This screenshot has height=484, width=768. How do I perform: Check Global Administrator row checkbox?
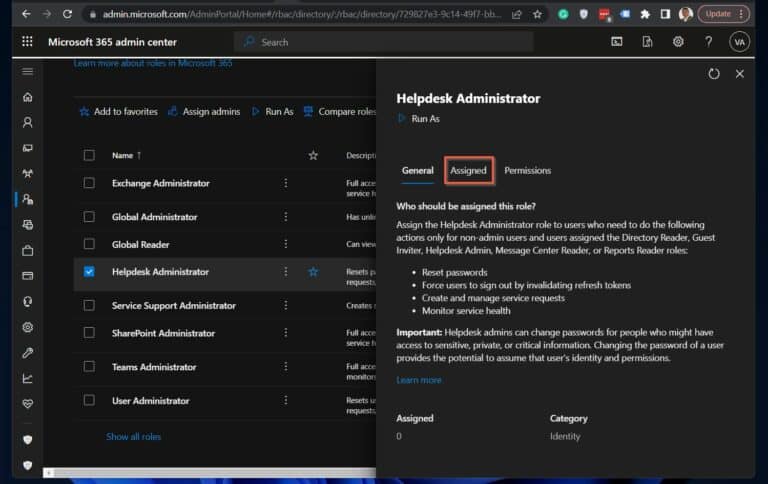click(x=89, y=217)
